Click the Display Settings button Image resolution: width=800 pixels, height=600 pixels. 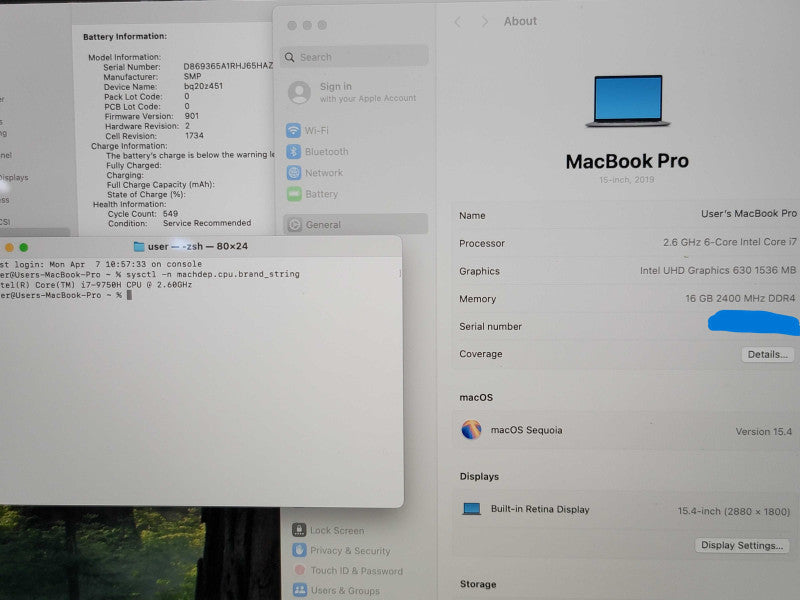pyautogui.click(x=742, y=545)
